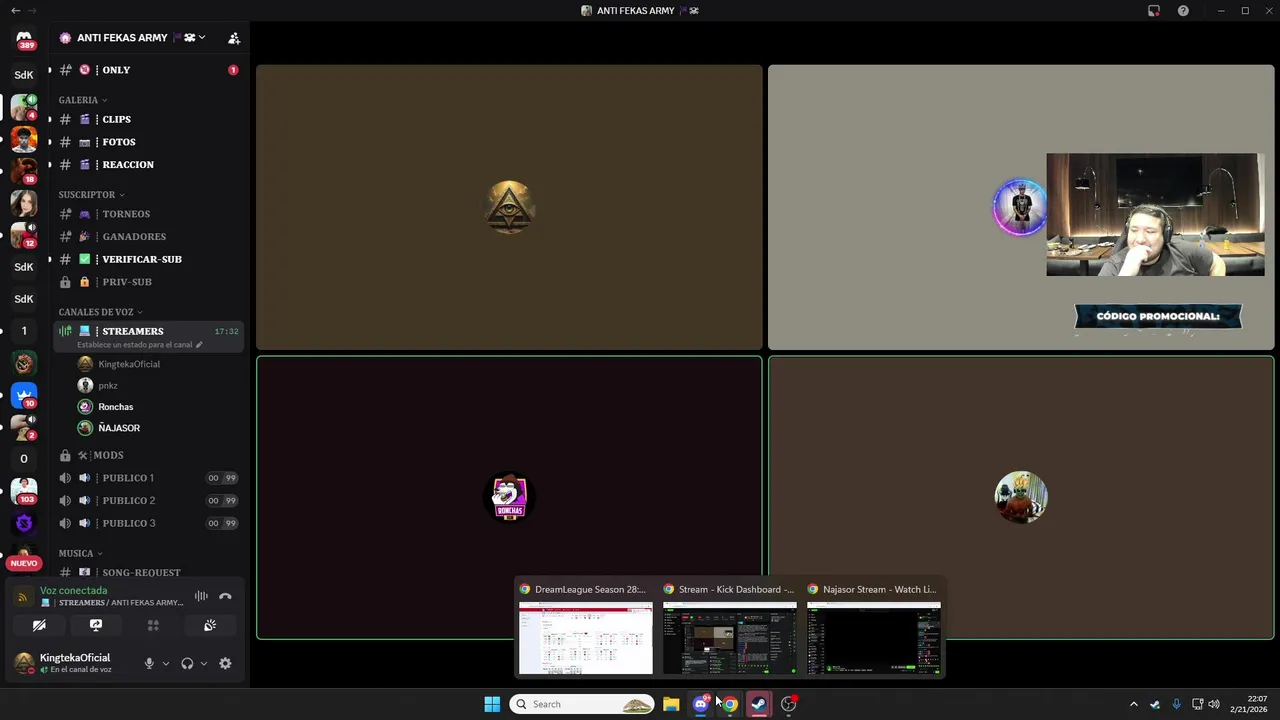Click the taskbar Search box

(582, 704)
